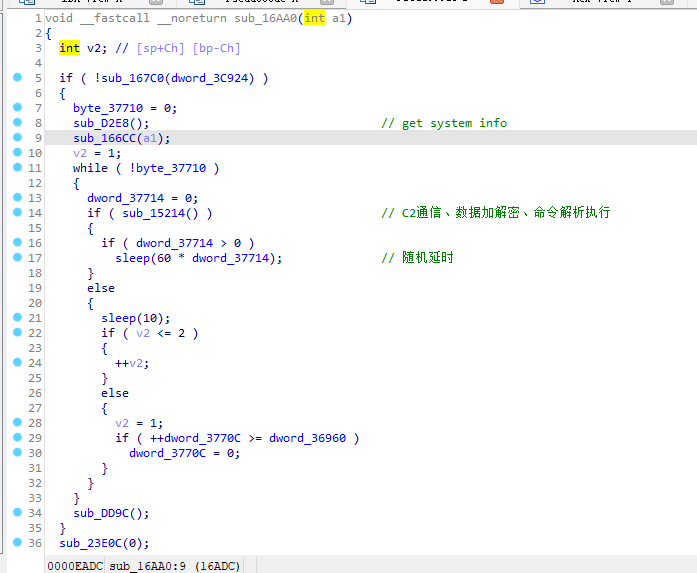
Task: Select byte_37710 assignment on line 7
Action: point(108,108)
